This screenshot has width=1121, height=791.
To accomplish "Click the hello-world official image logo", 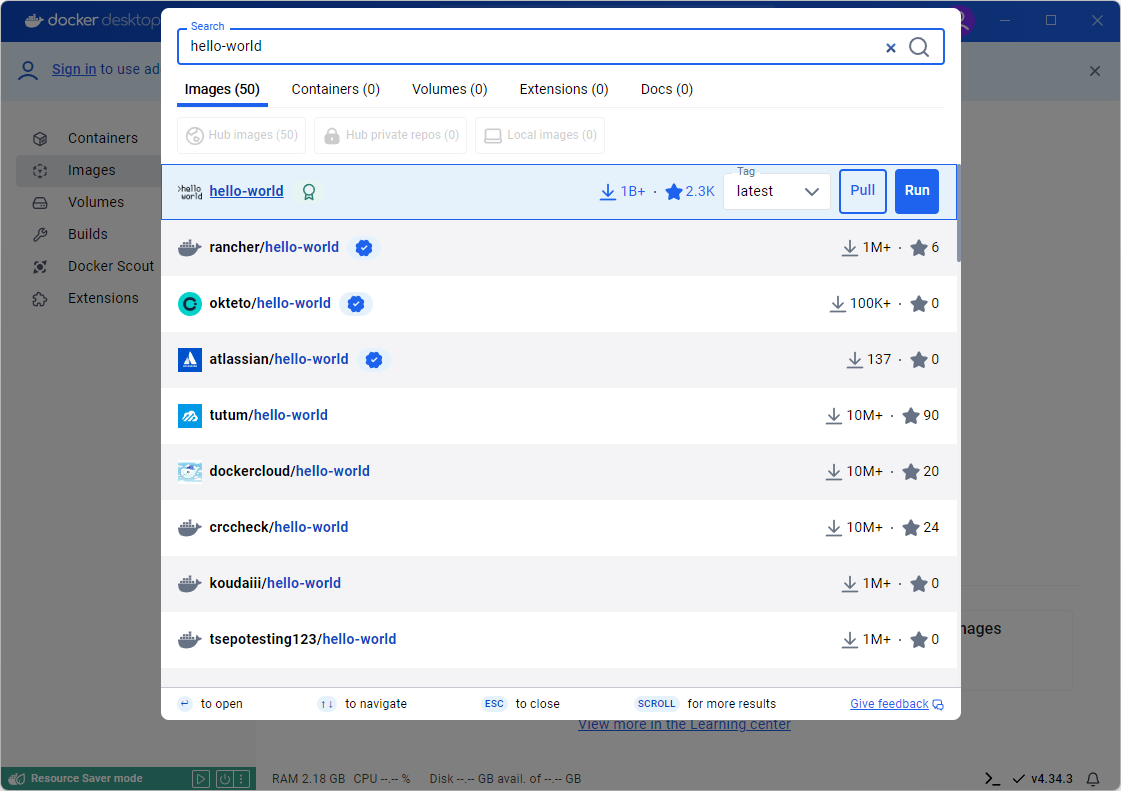I will point(189,192).
